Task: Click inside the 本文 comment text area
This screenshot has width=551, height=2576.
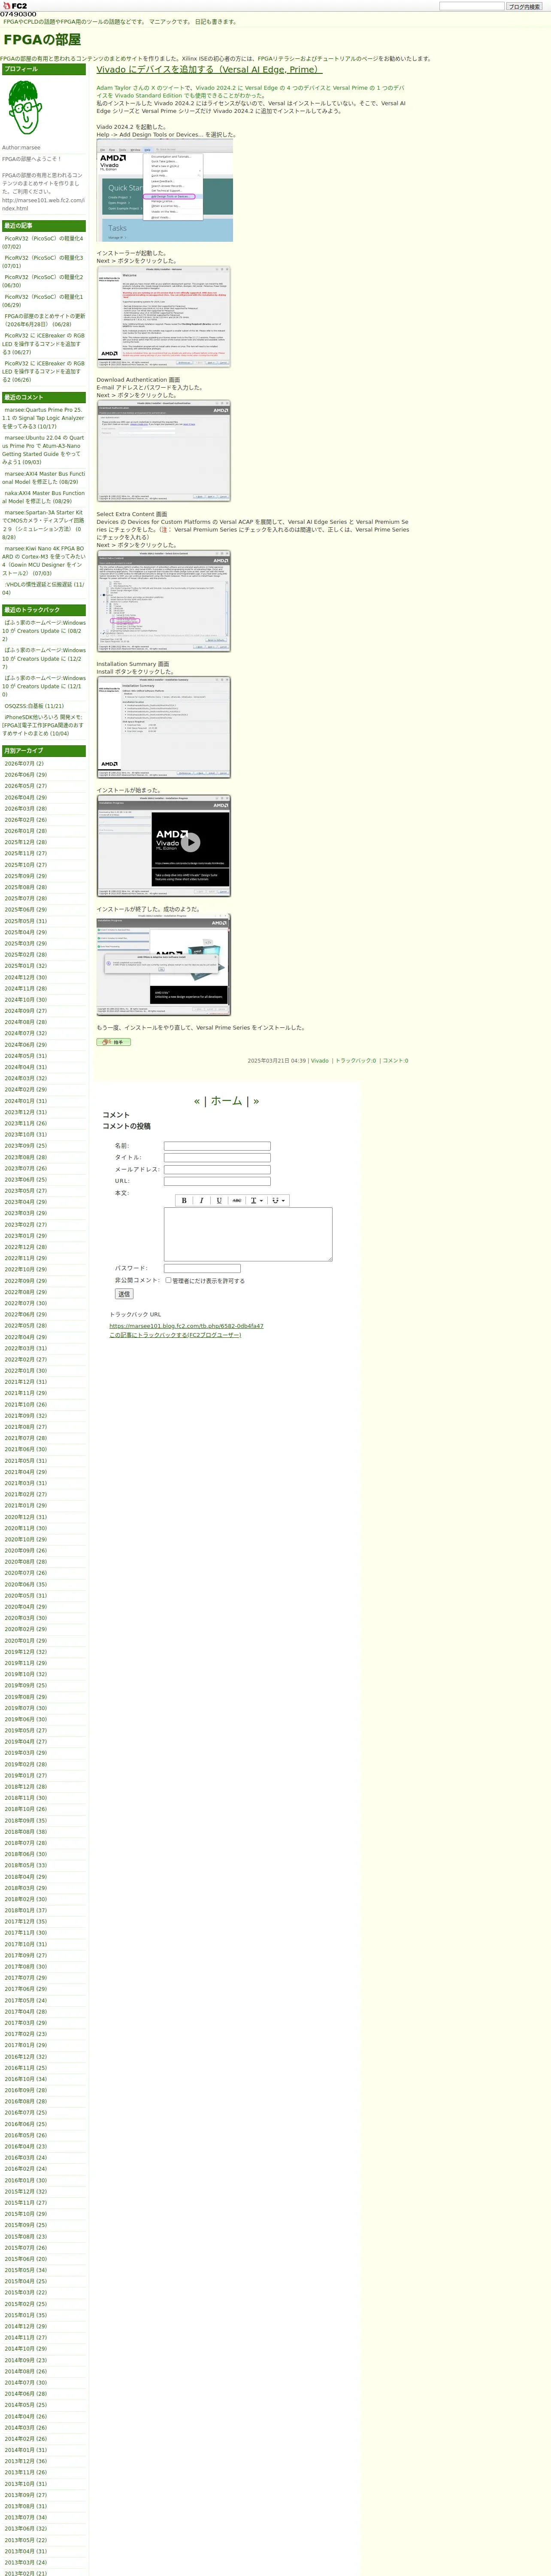Action: click(x=248, y=1234)
